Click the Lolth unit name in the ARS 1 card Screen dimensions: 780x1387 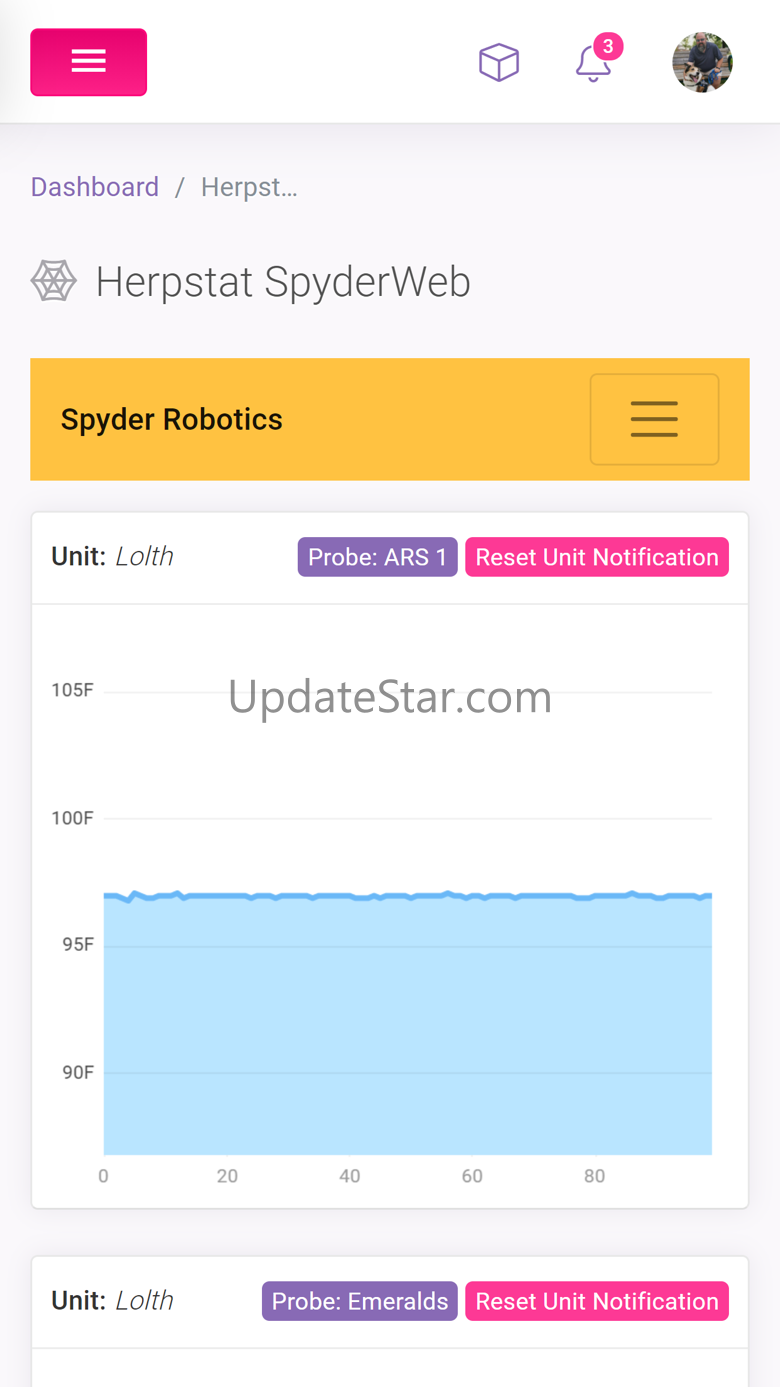coord(144,556)
